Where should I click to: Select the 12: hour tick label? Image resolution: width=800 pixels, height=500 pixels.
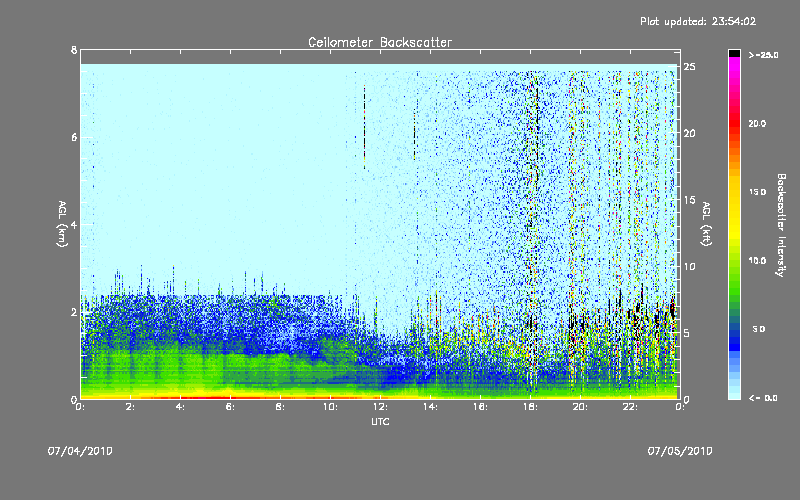pos(381,407)
